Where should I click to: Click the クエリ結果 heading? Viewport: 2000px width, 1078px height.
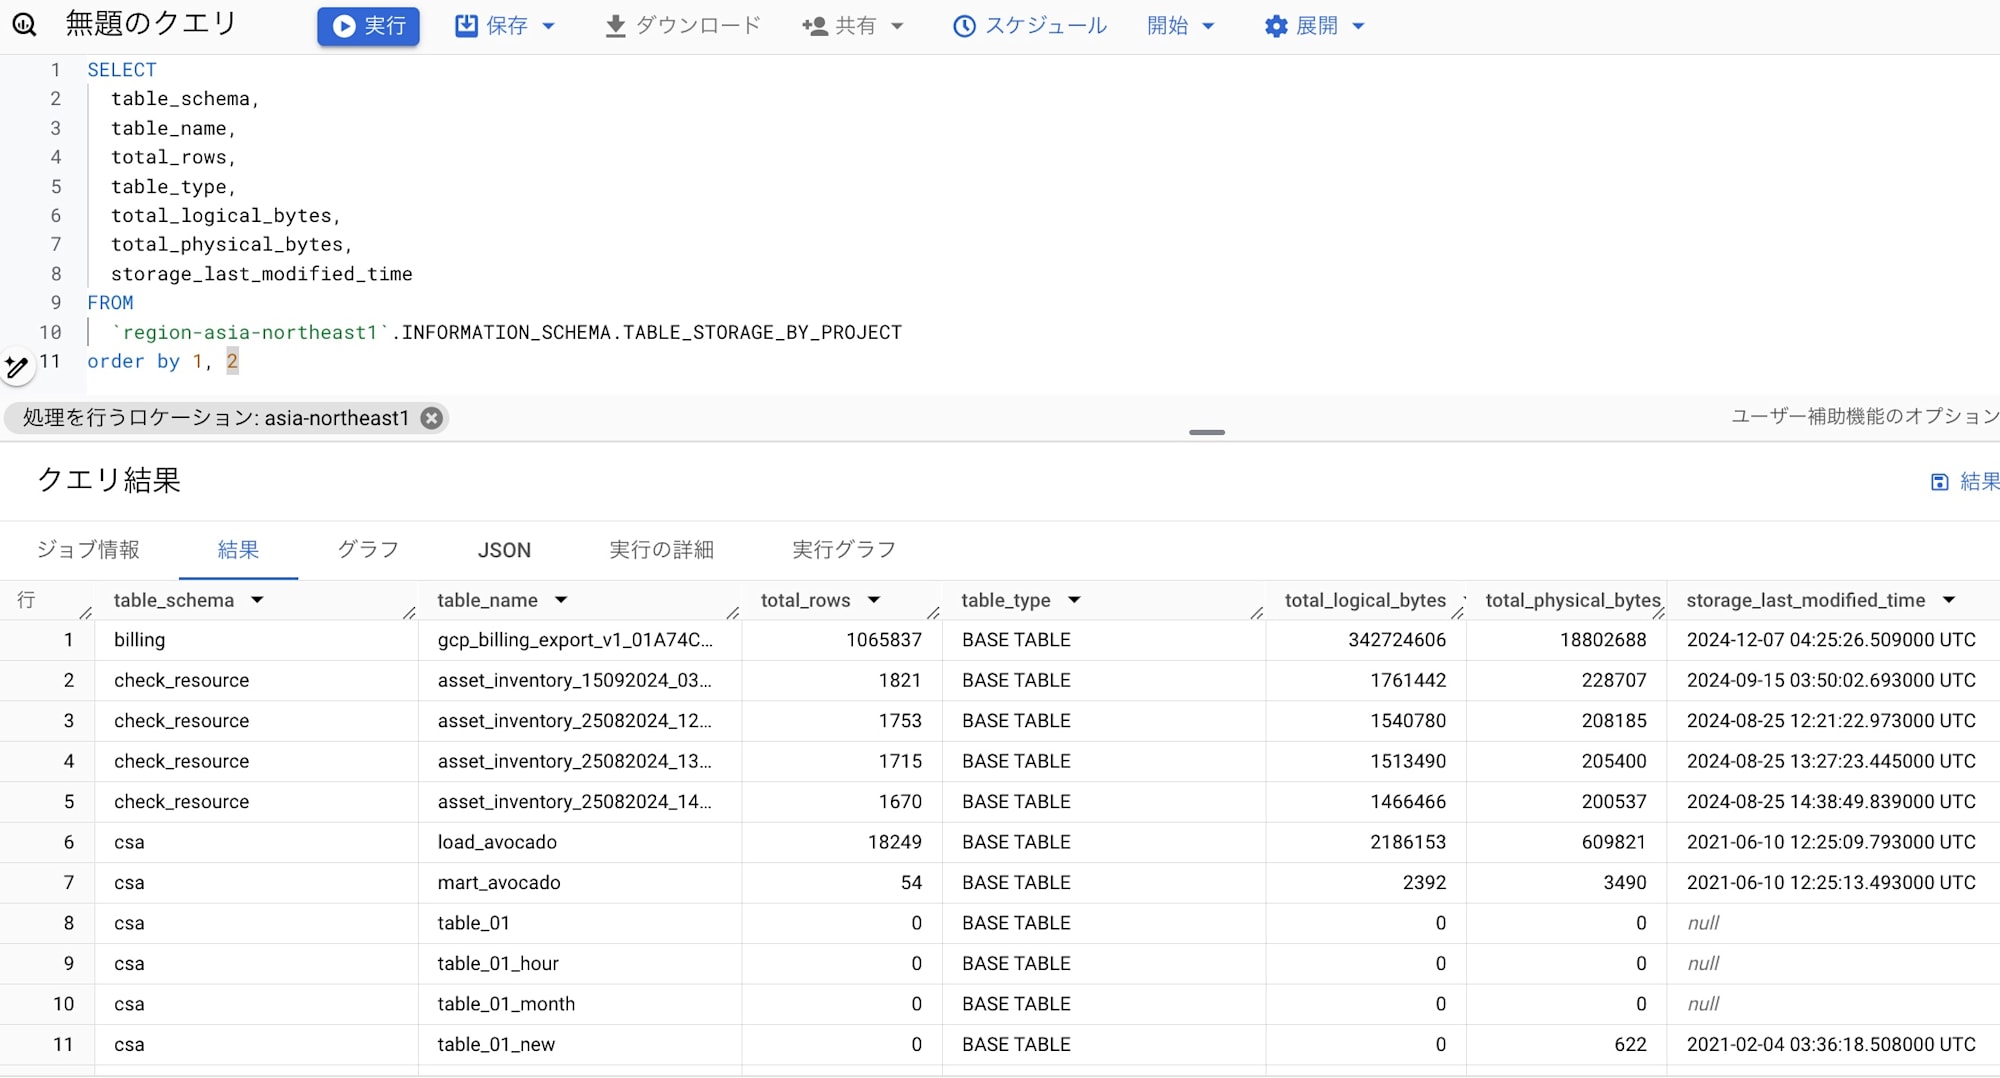109,481
